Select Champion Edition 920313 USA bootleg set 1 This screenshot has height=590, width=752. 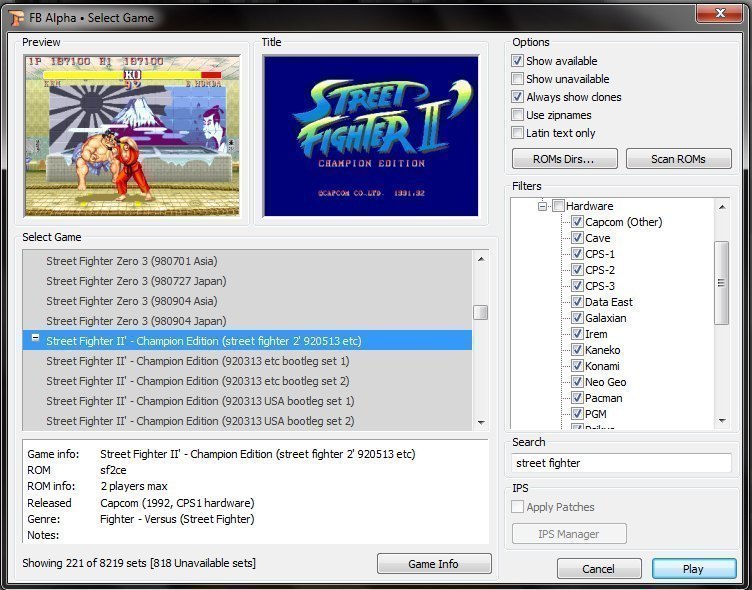point(247,401)
